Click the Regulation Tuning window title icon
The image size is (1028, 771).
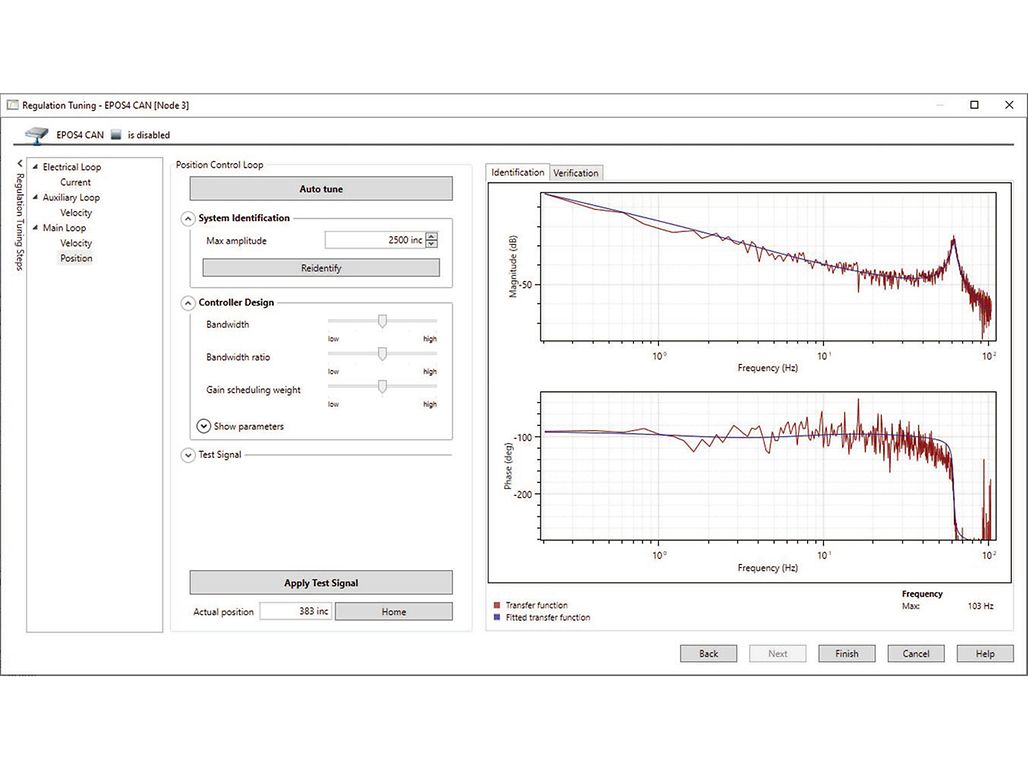(13, 105)
